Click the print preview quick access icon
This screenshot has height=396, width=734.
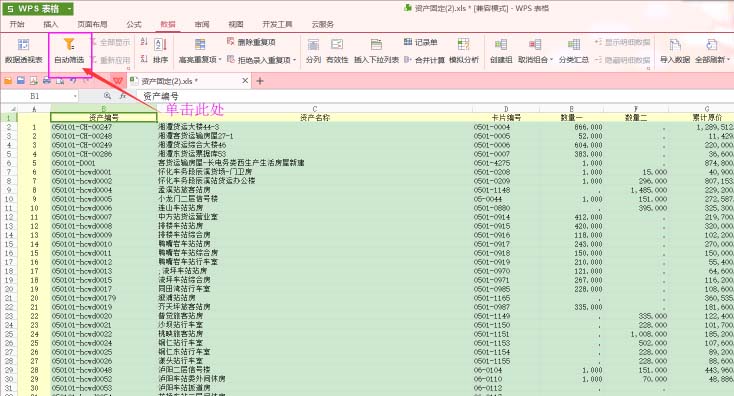(60, 81)
